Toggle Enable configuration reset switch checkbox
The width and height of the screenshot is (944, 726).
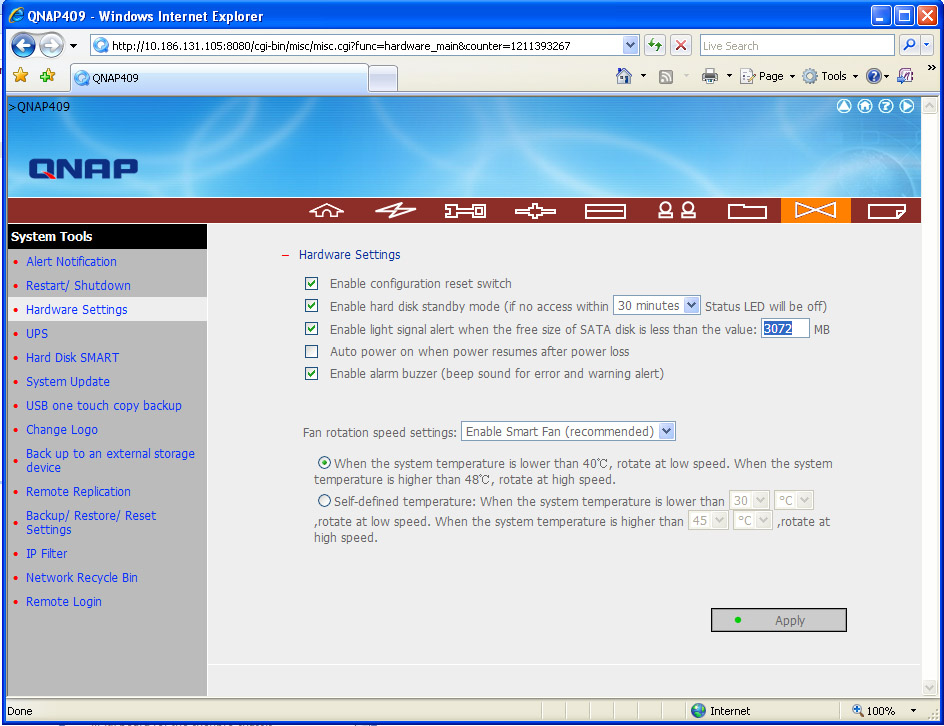point(311,283)
